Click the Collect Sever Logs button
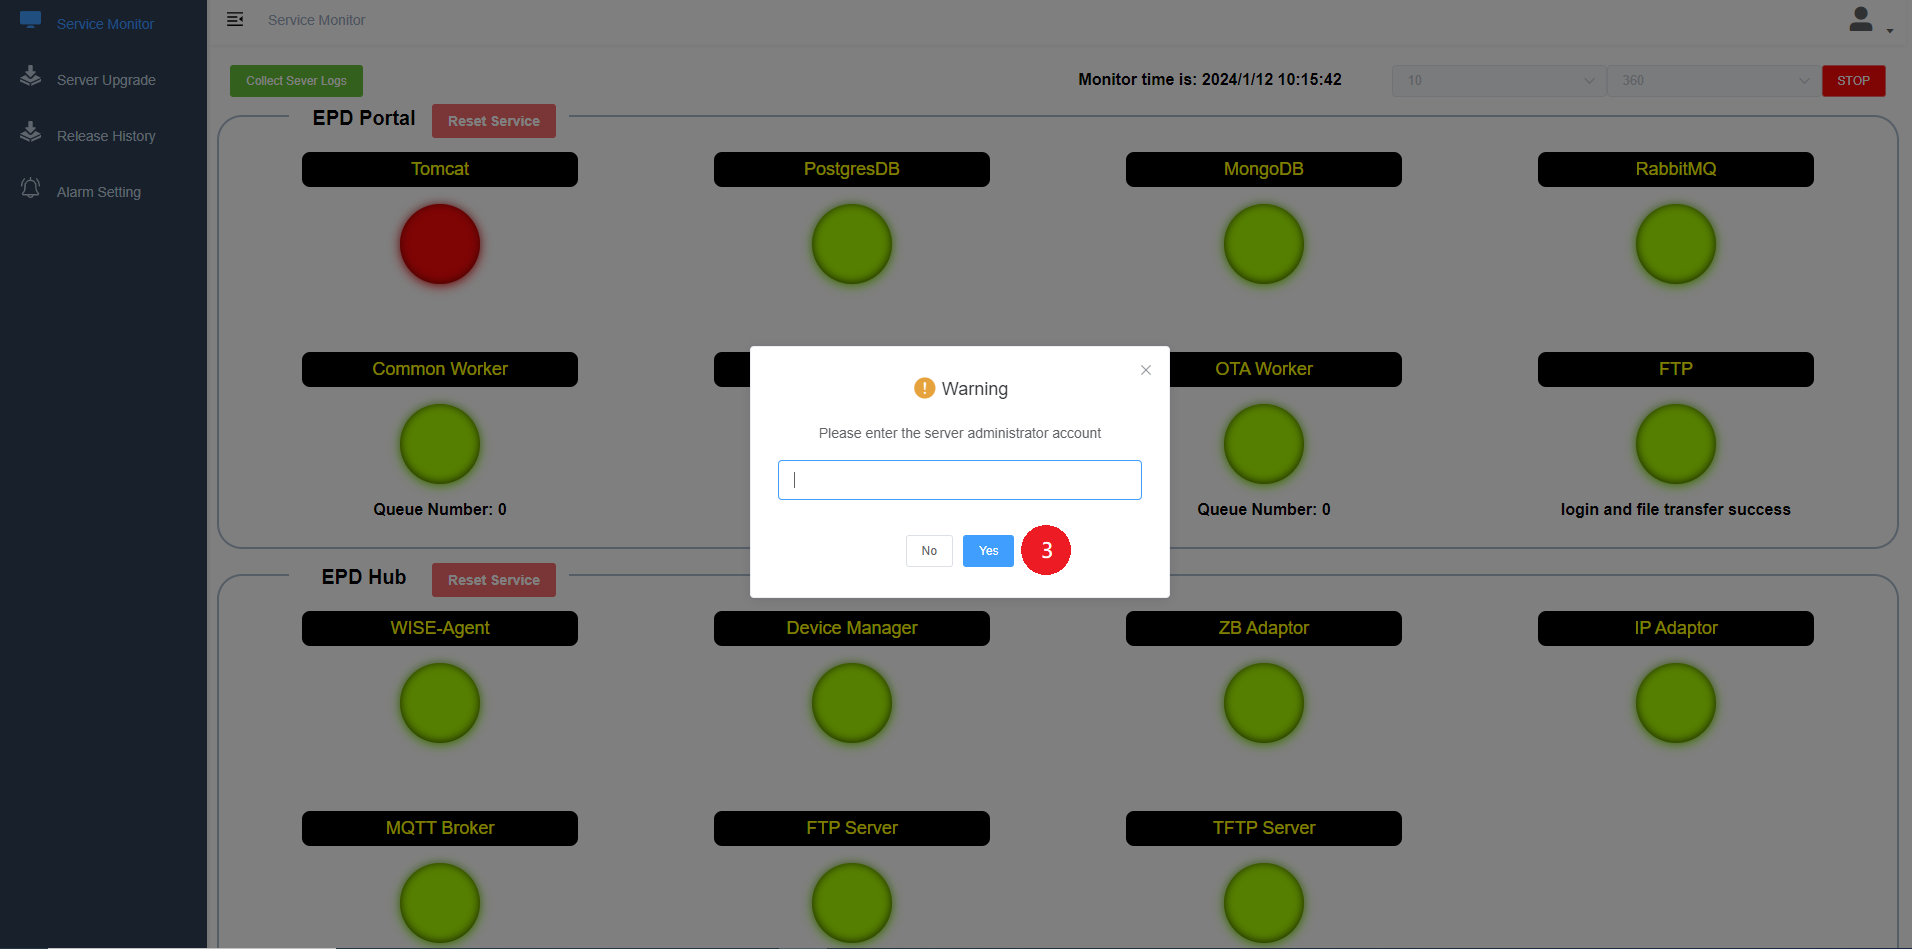The width and height of the screenshot is (1912, 949). pyautogui.click(x=296, y=81)
